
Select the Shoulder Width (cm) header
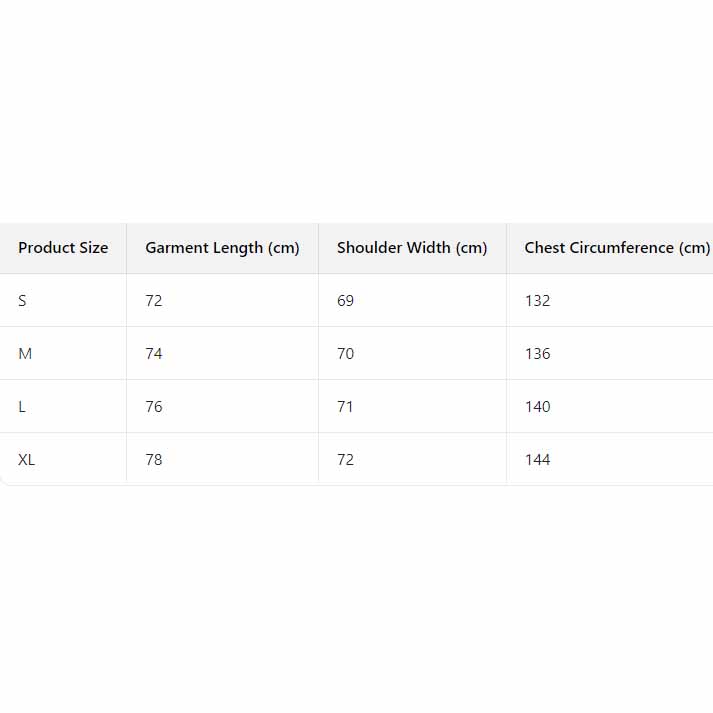tap(412, 248)
